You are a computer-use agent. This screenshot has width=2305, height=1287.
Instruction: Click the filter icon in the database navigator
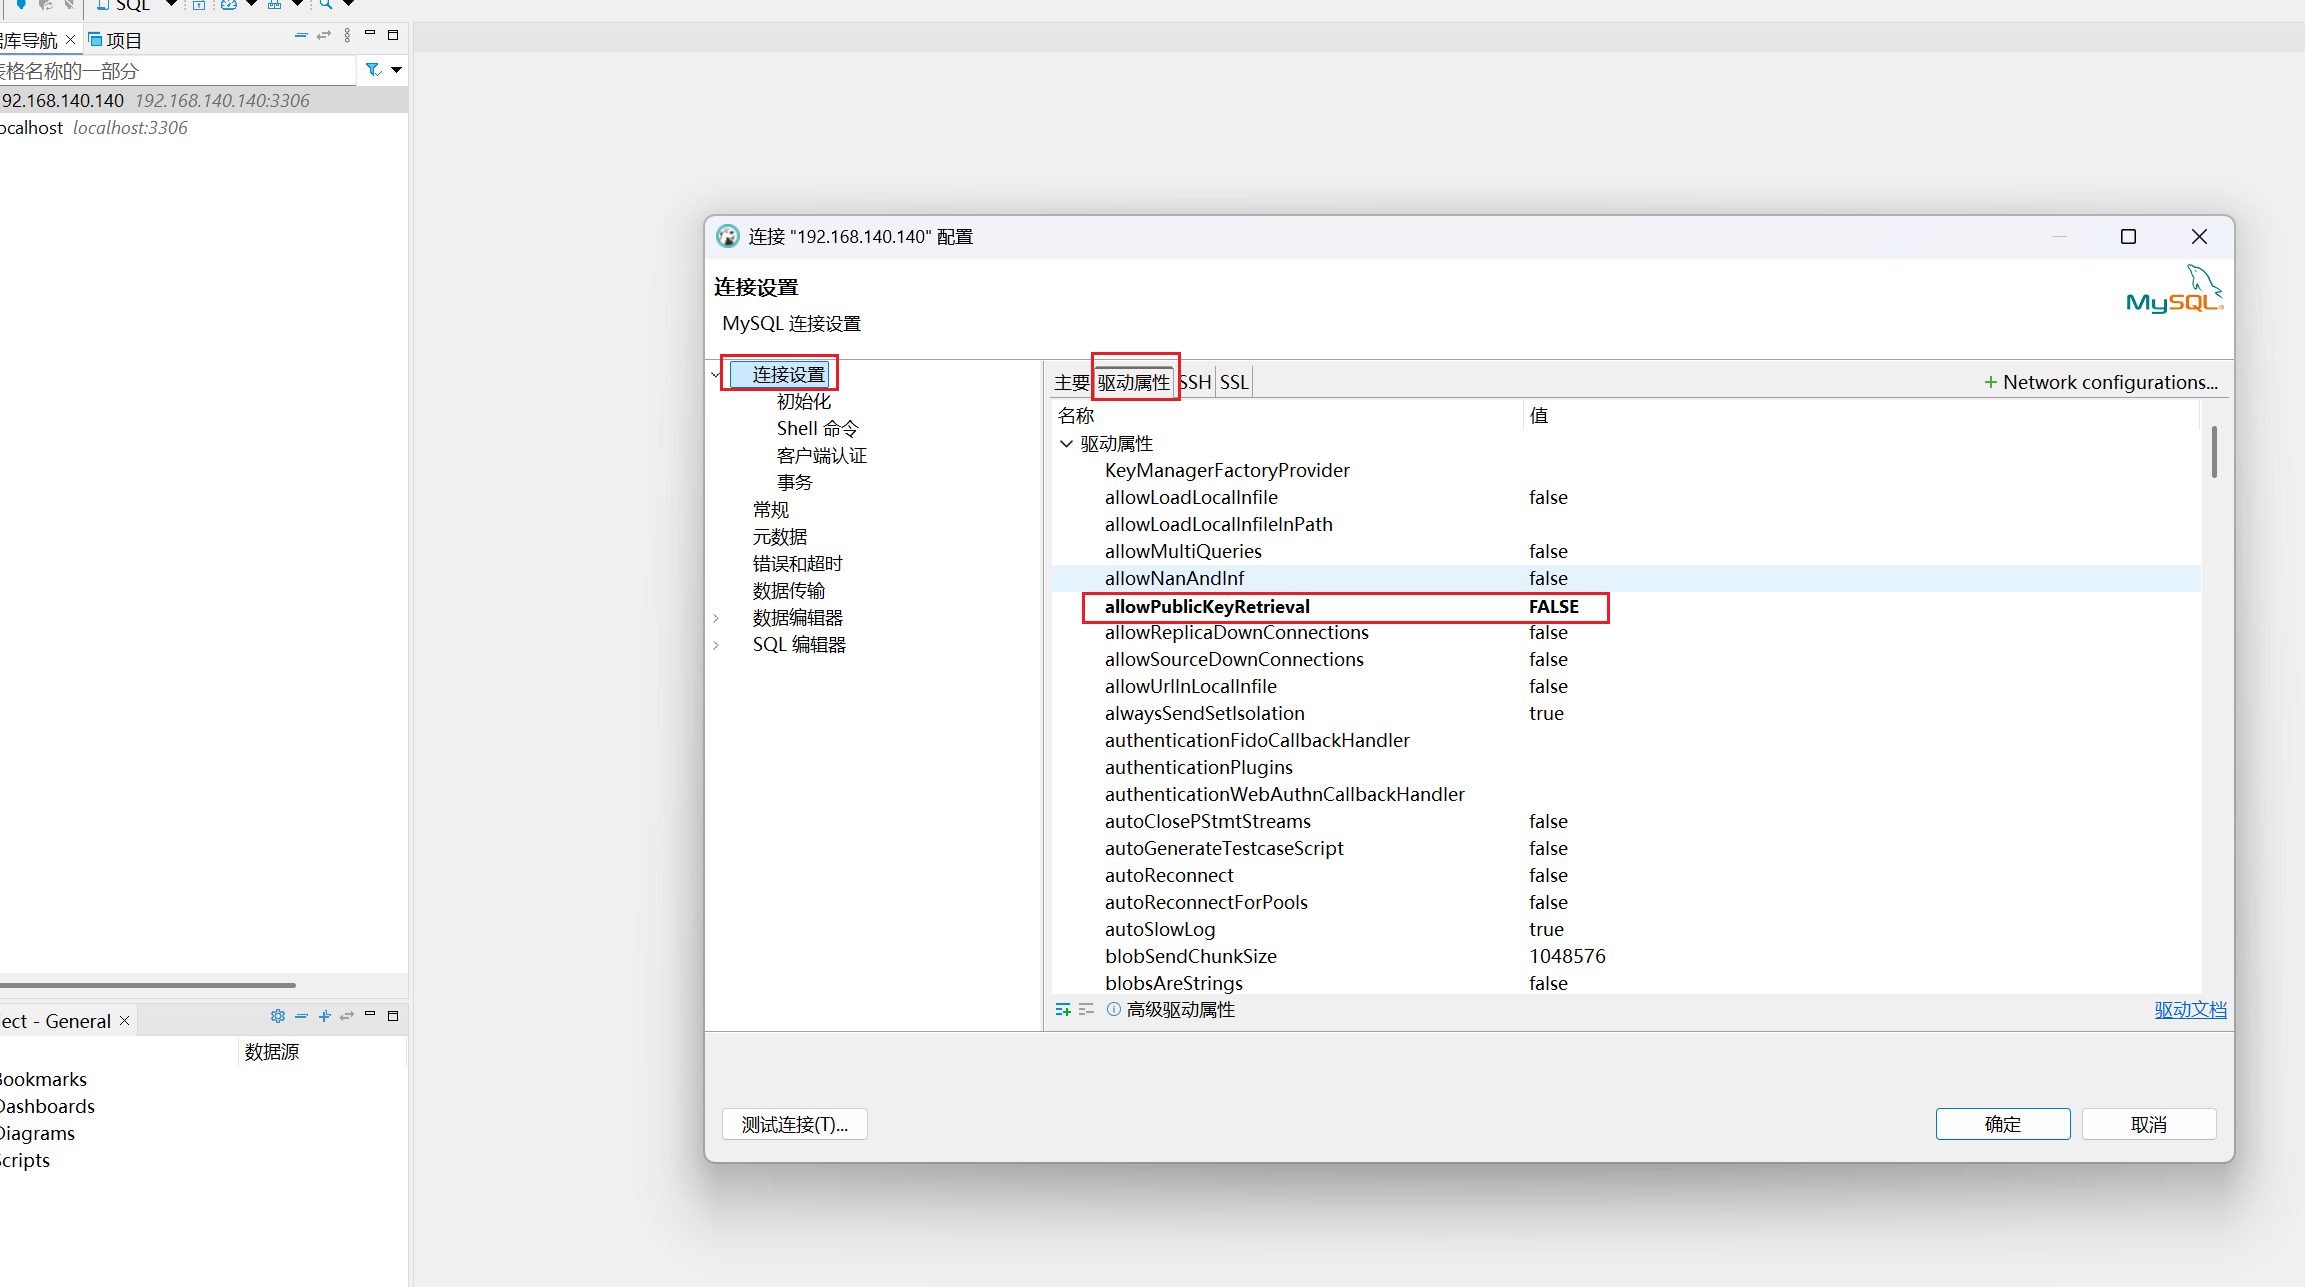click(x=371, y=70)
